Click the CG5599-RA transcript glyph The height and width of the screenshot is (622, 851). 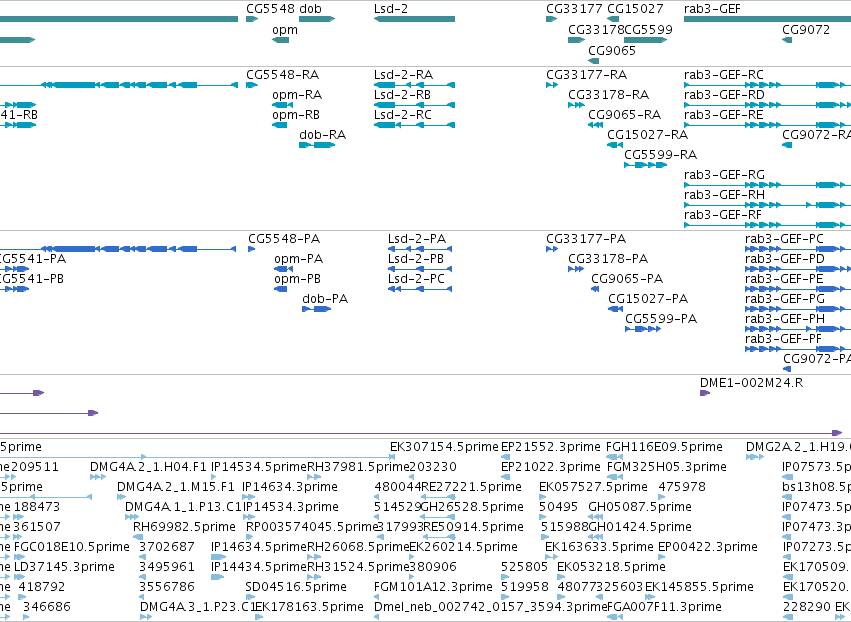tap(646, 165)
